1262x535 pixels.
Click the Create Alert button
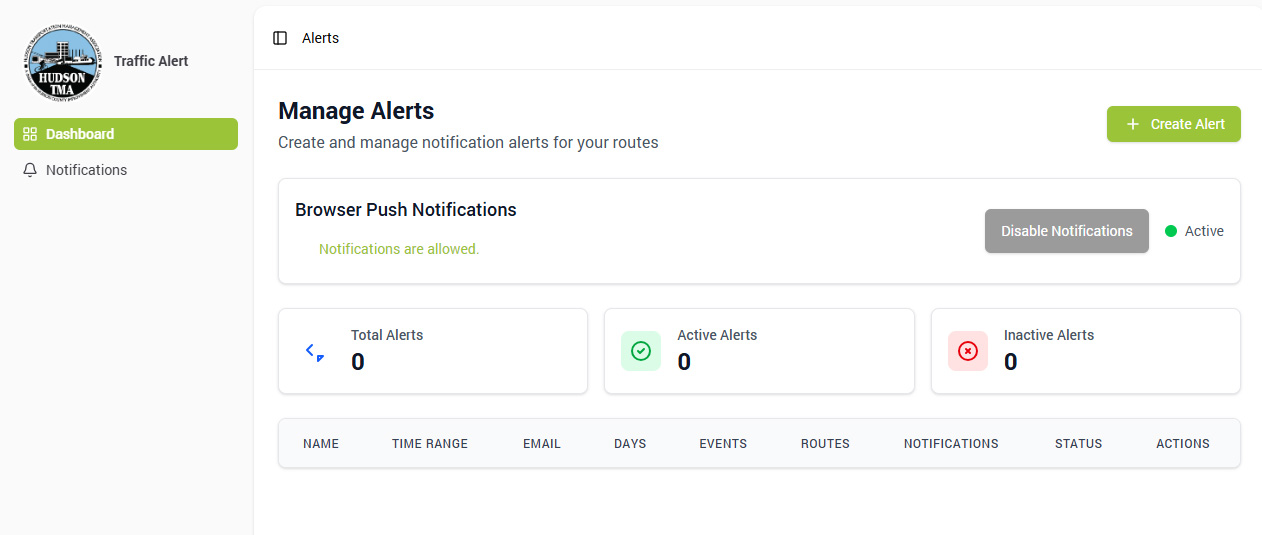[1173, 124]
